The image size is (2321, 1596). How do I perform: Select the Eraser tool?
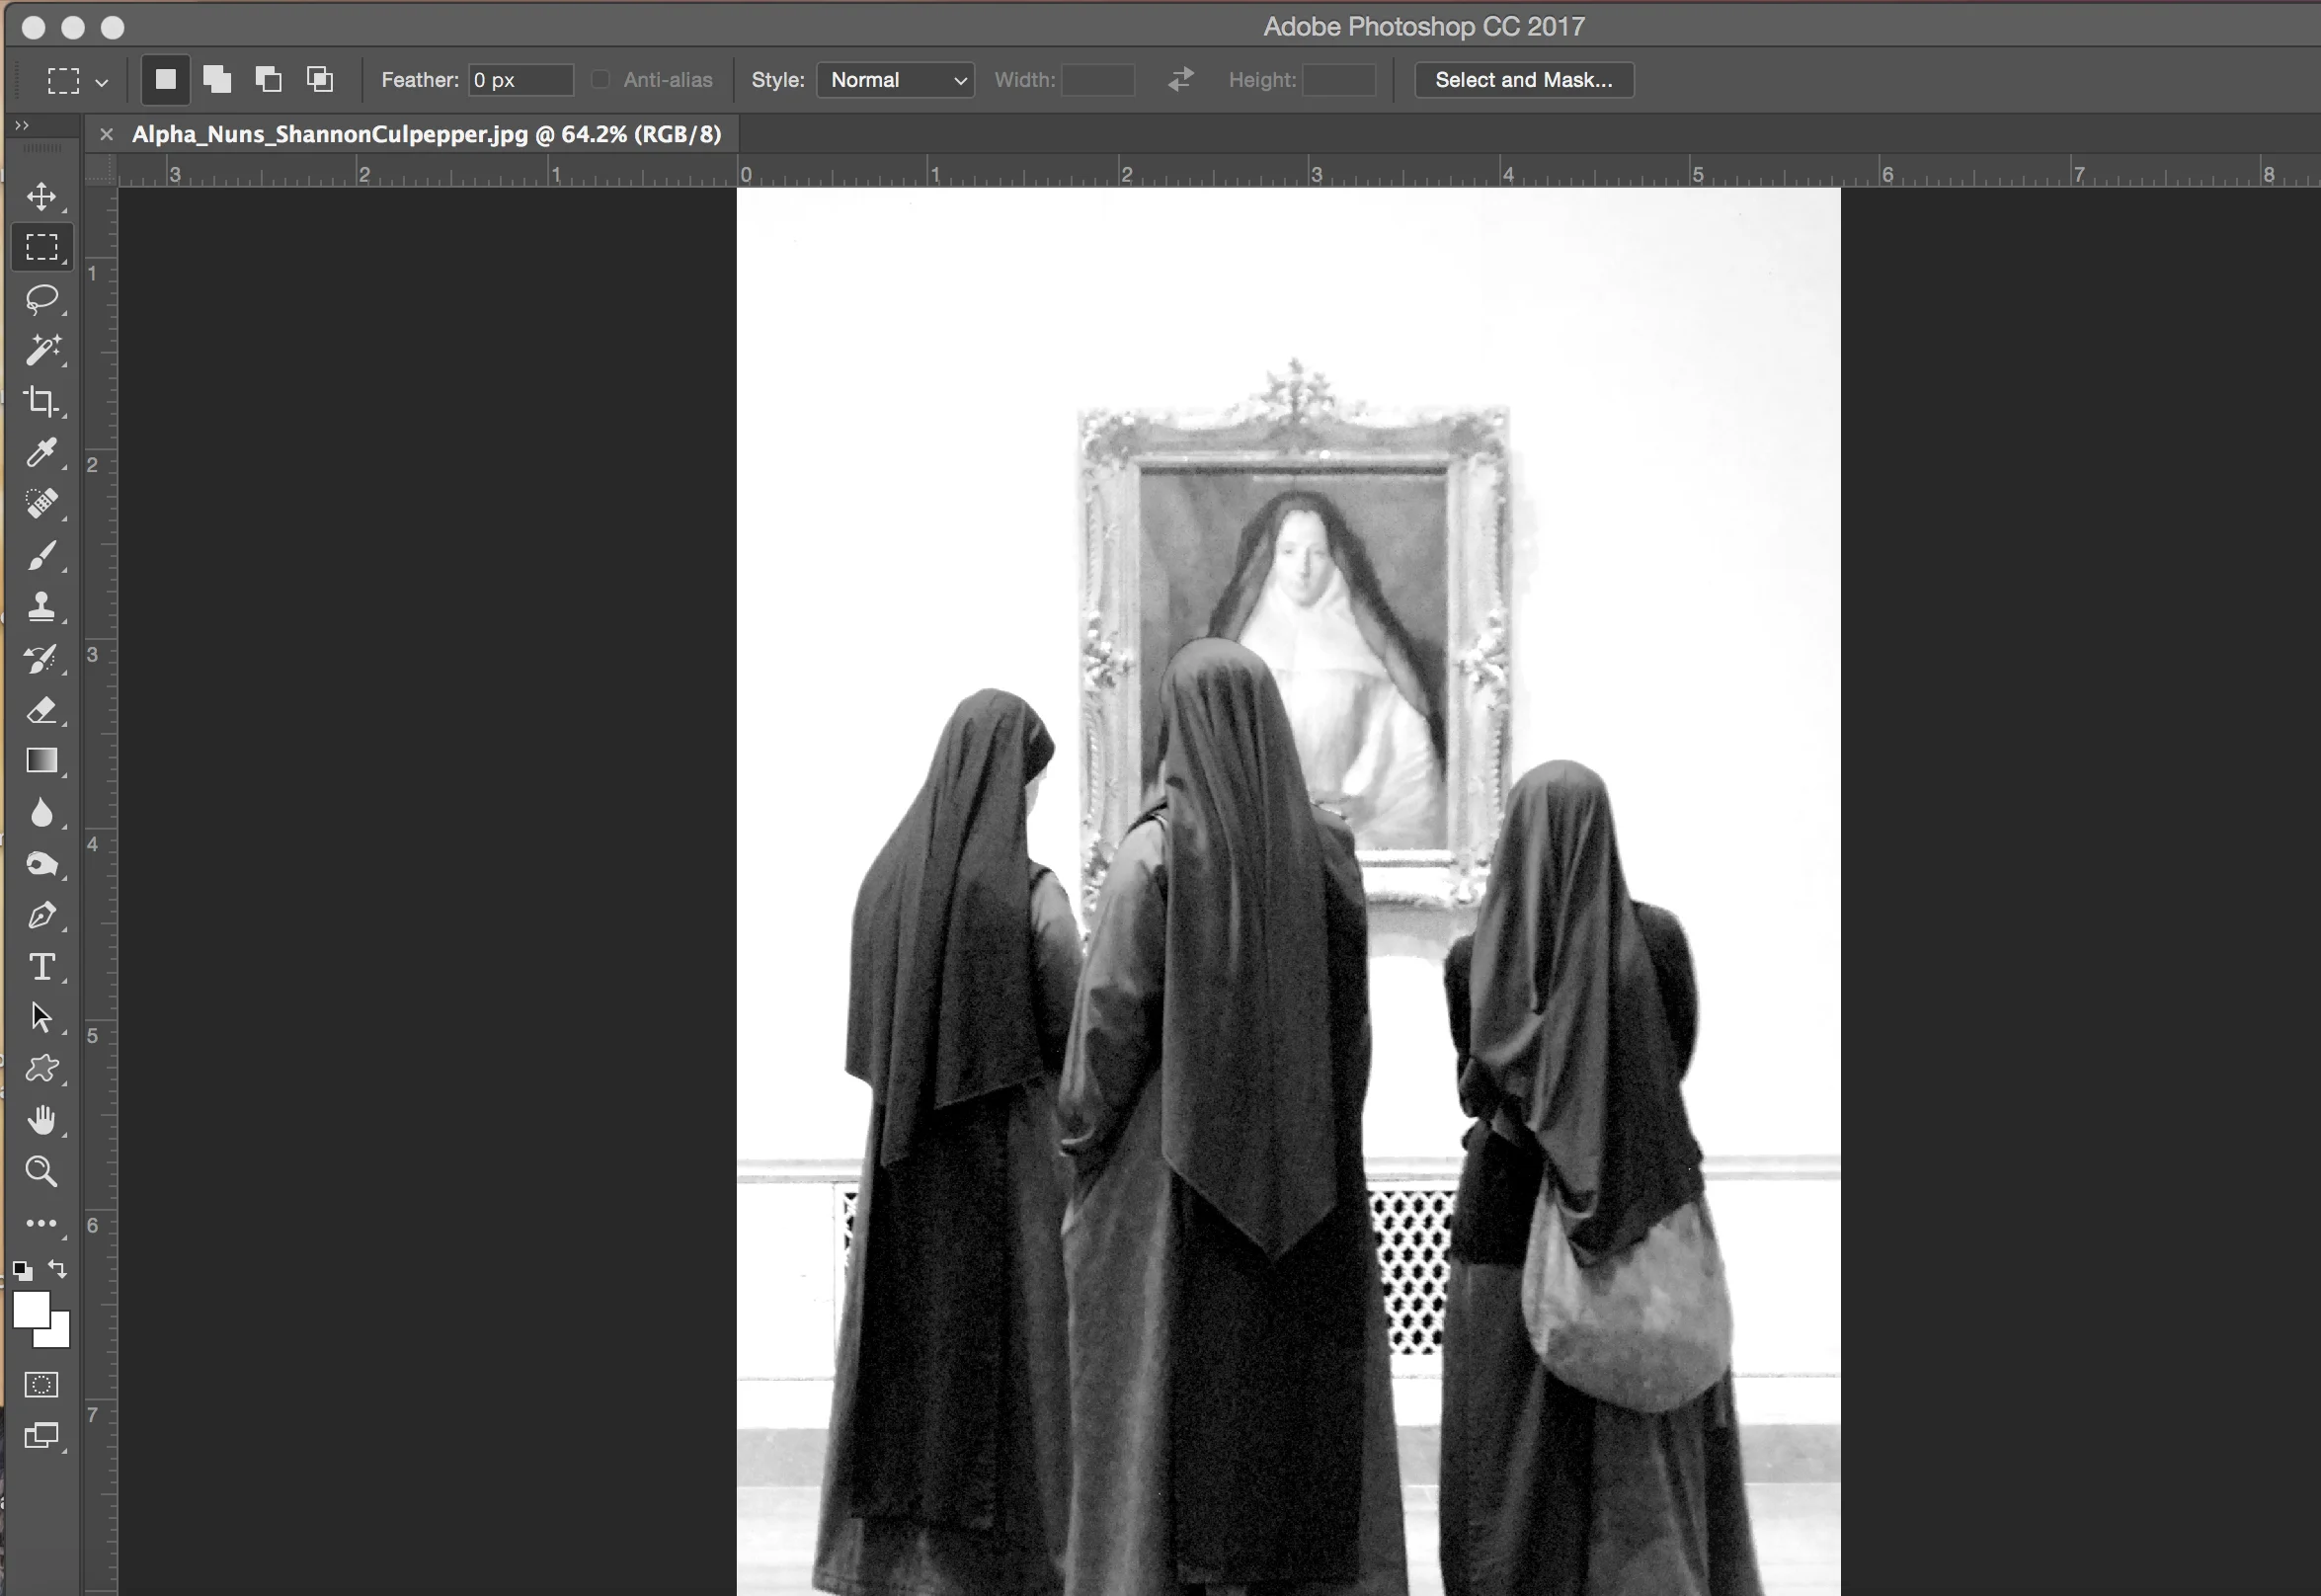tap(42, 710)
